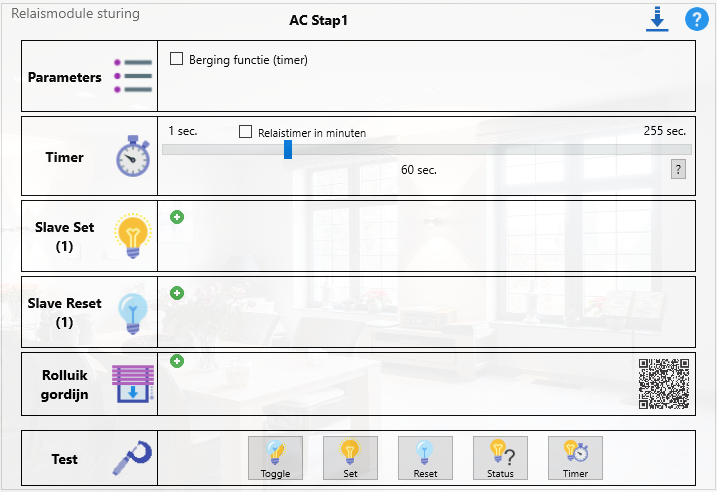The image size is (717, 492).
Task: Click the Parameters list icon
Action: [x=133, y=75]
